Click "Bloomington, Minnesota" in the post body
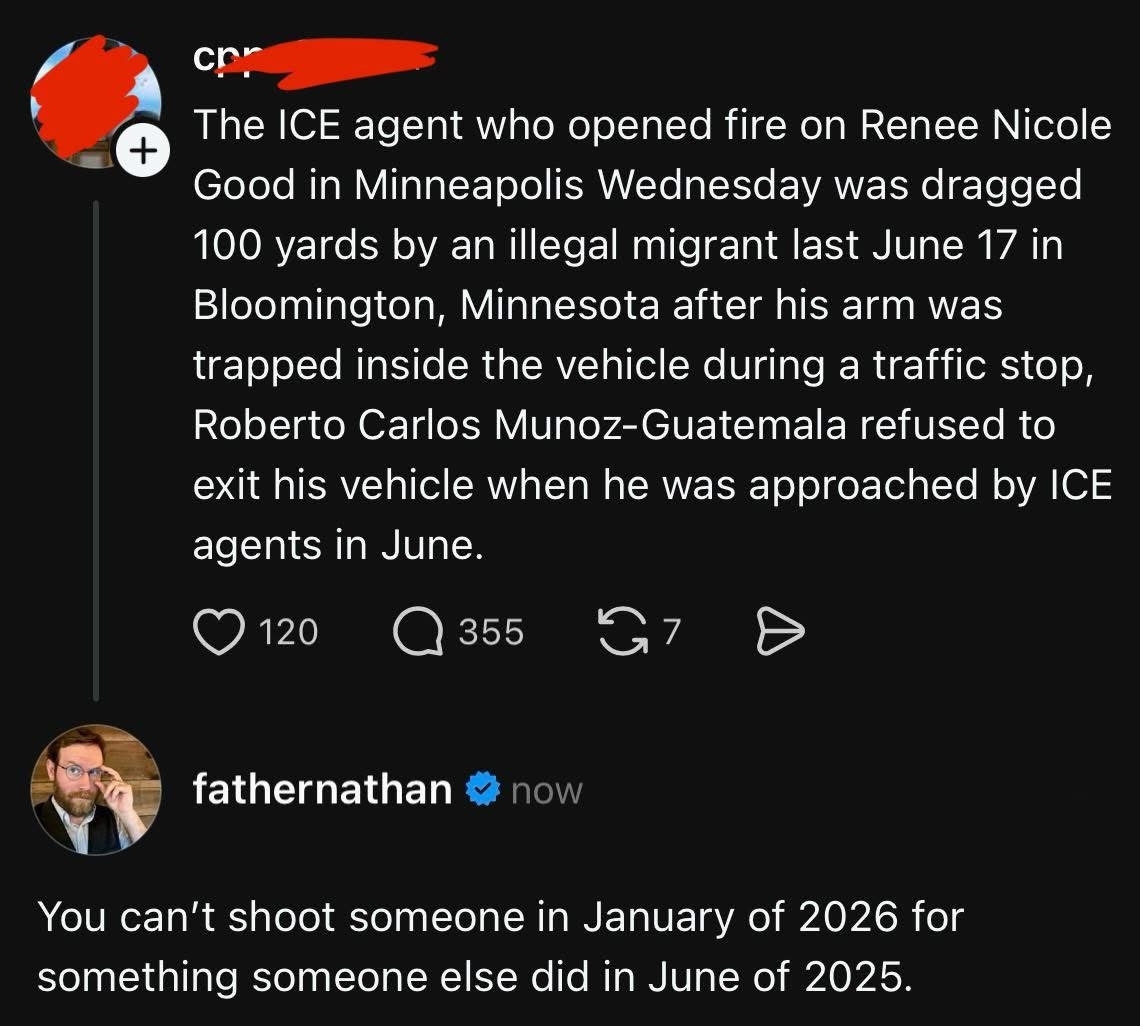The height and width of the screenshot is (1026, 1140). [x=426, y=305]
